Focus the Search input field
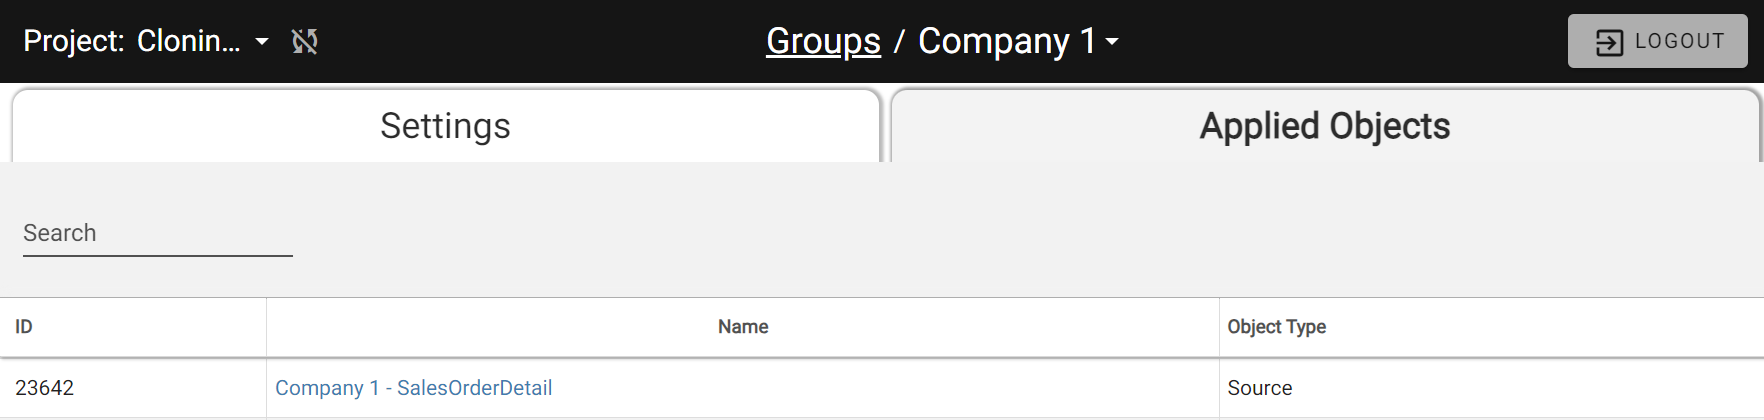Image resolution: width=1764 pixels, height=420 pixels. pyautogui.click(x=158, y=234)
